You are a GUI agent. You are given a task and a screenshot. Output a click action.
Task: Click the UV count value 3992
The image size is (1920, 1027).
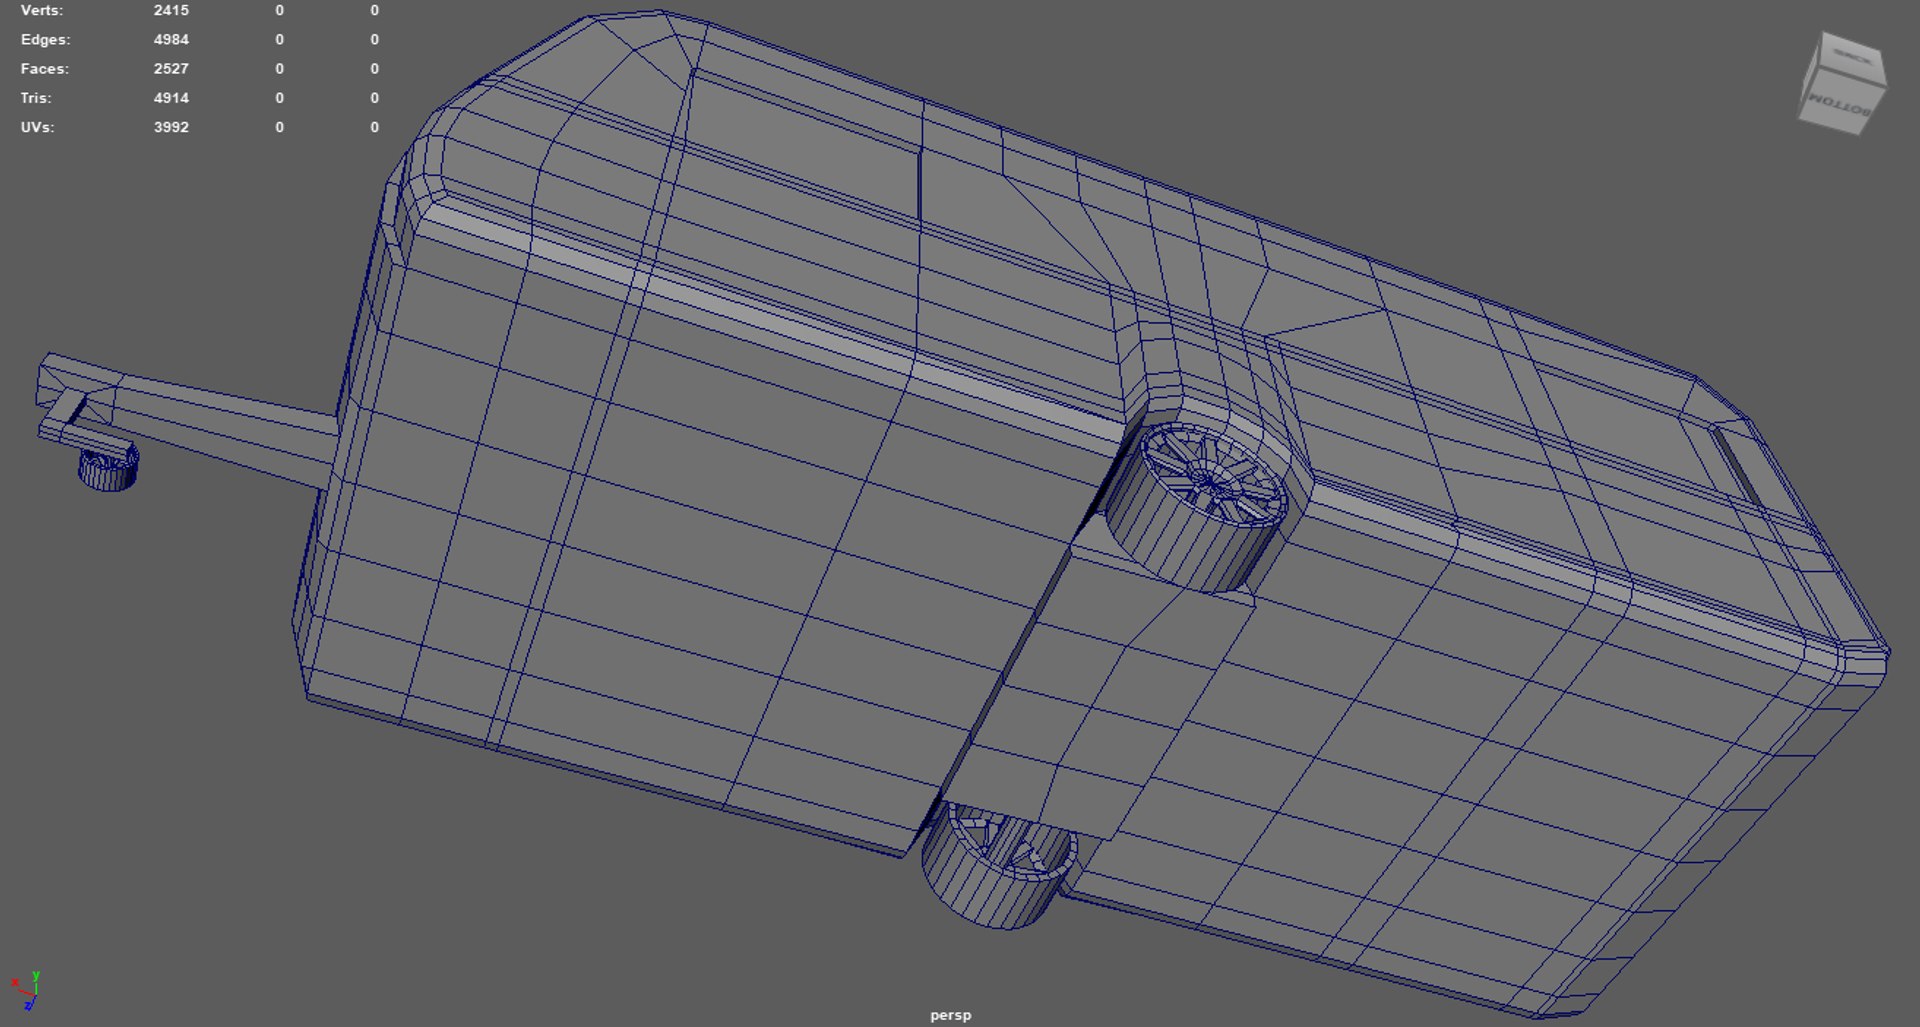(x=171, y=127)
